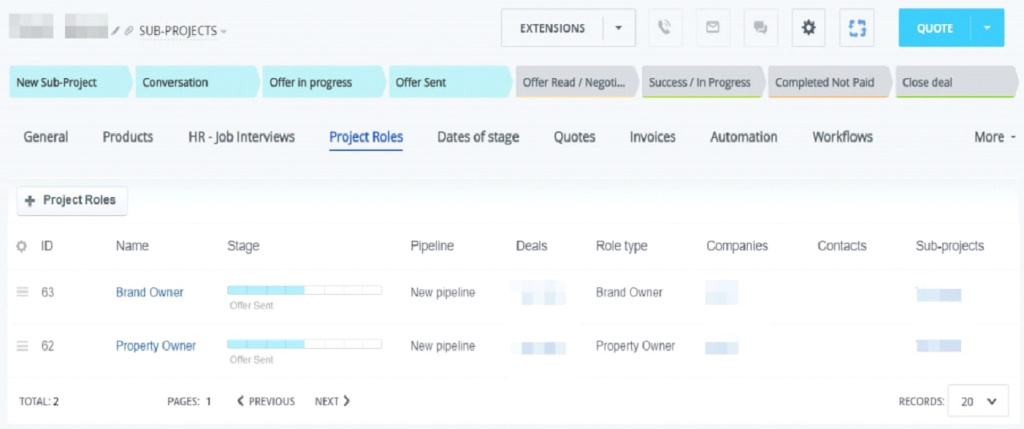
Task: Open the Brand Owner role link
Action: pyautogui.click(x=149, y=293)
